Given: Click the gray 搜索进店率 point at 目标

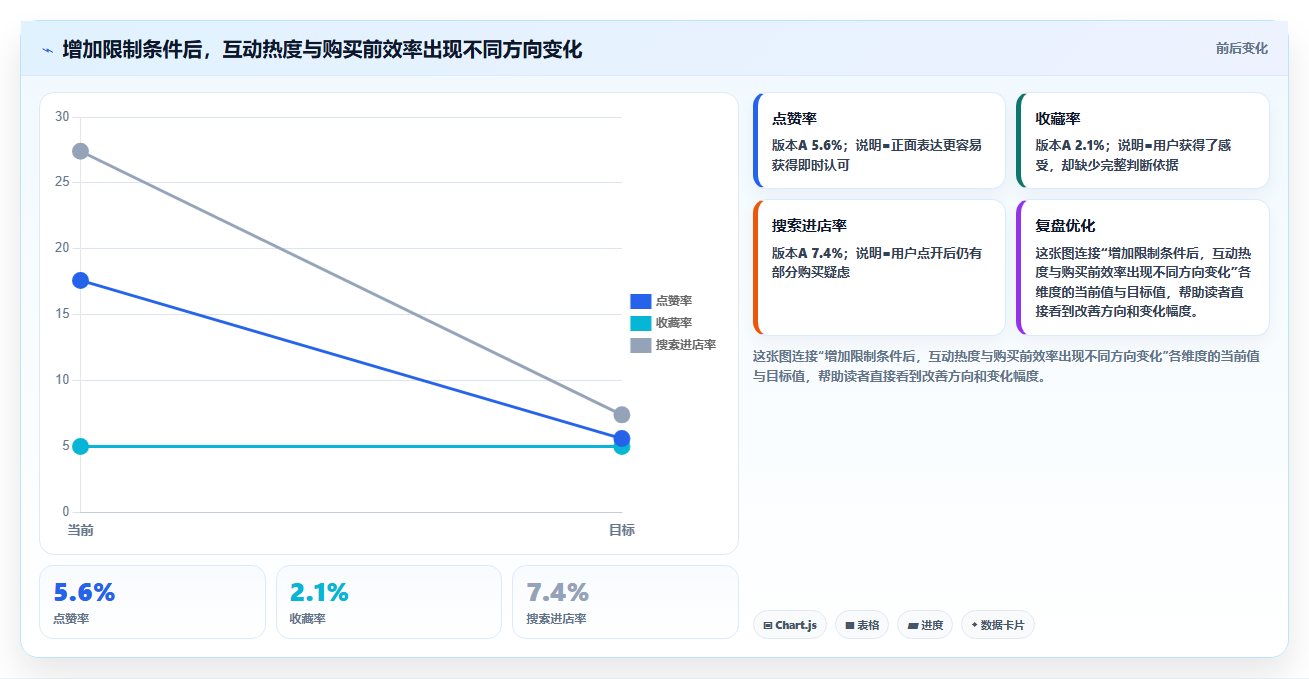Looking at the screenshot, I should [x=622, y=415].
